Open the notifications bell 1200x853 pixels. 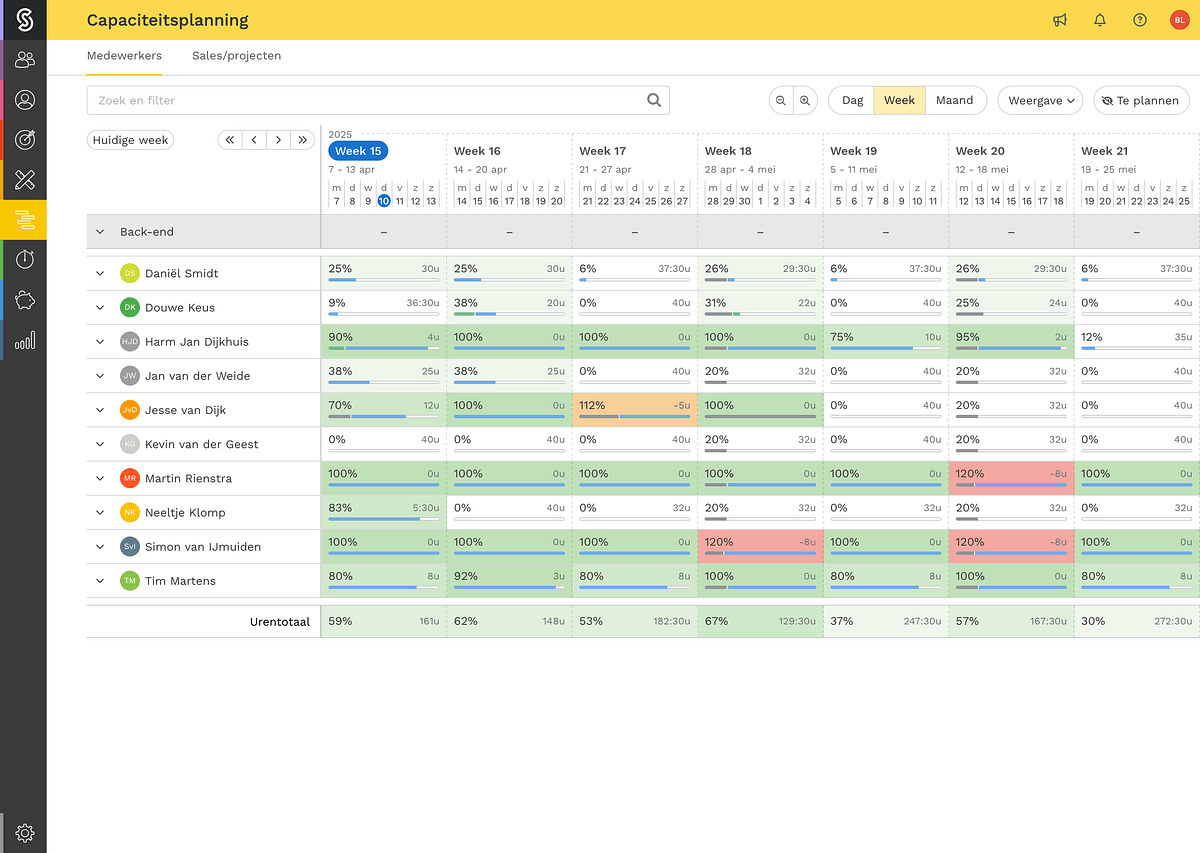tap(1100, 20)
